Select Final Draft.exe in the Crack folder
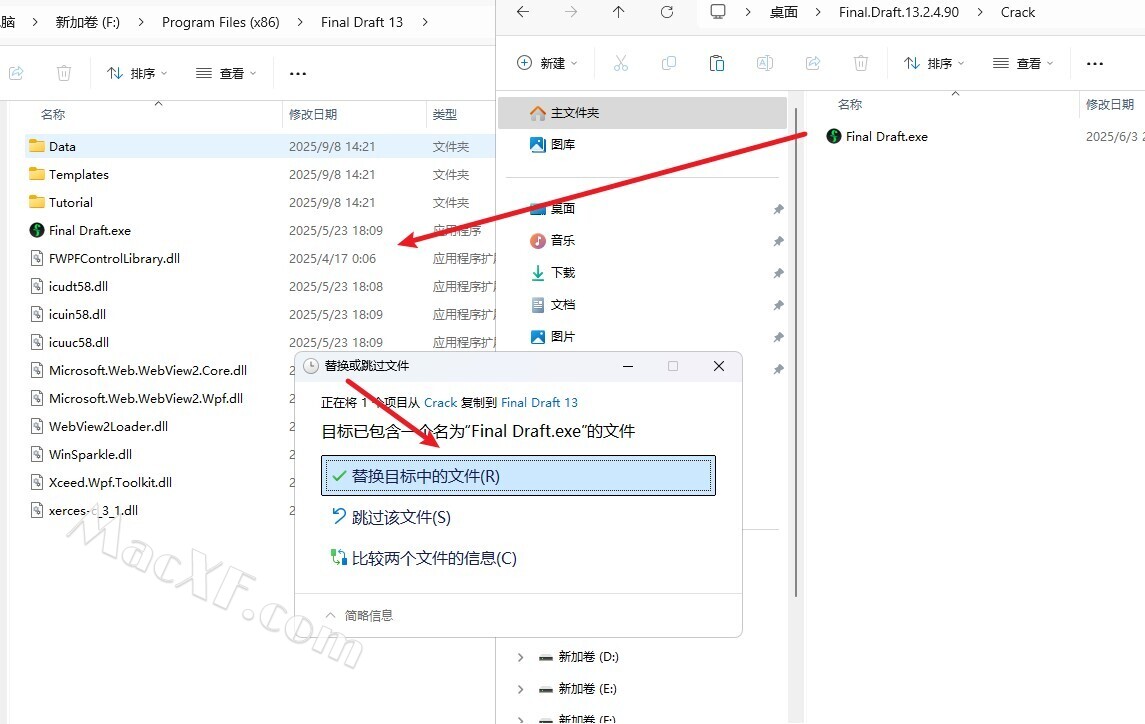The width and height of the screenshot is (1145, 724). [x=877, y=137]
